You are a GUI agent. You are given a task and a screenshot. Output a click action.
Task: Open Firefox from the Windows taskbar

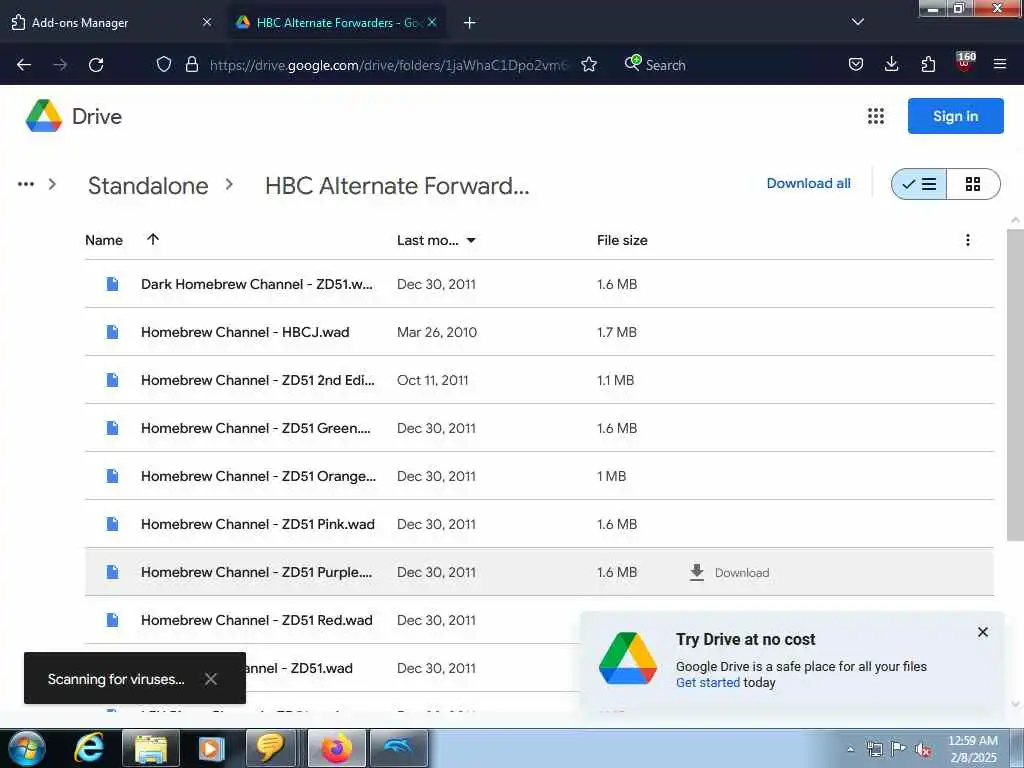coord(336,748)
